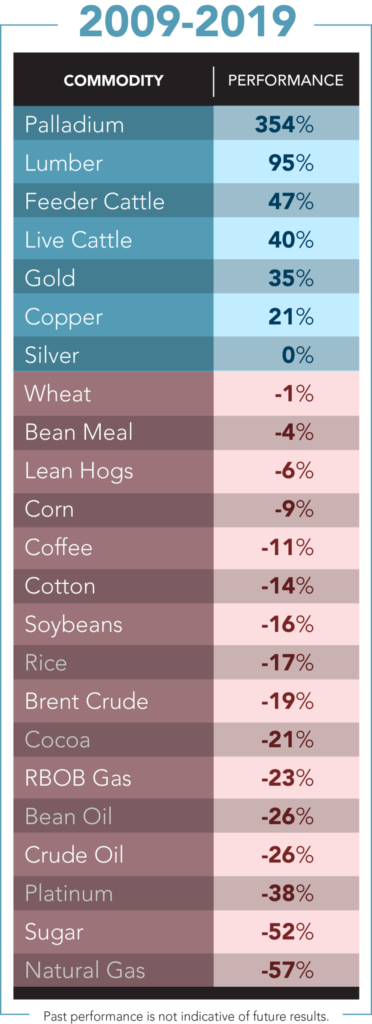372x1024 pixels.
Task: Select the Coffee -11% value
Action: (x=287, y=547)
